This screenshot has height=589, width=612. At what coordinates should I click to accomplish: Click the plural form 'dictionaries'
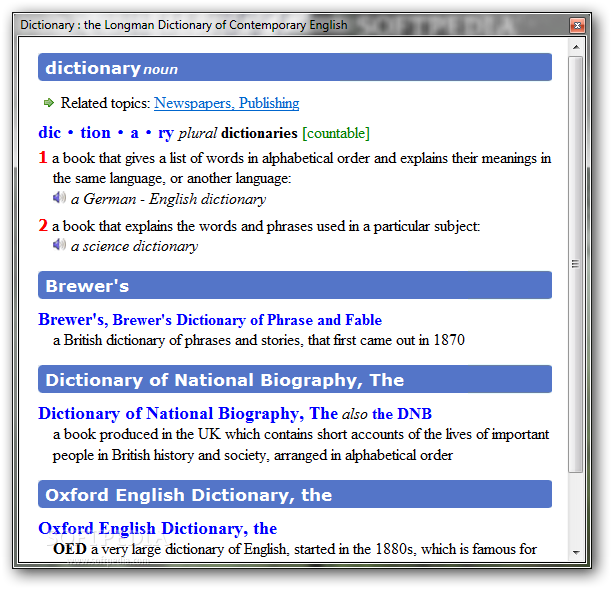click(260, 133)
